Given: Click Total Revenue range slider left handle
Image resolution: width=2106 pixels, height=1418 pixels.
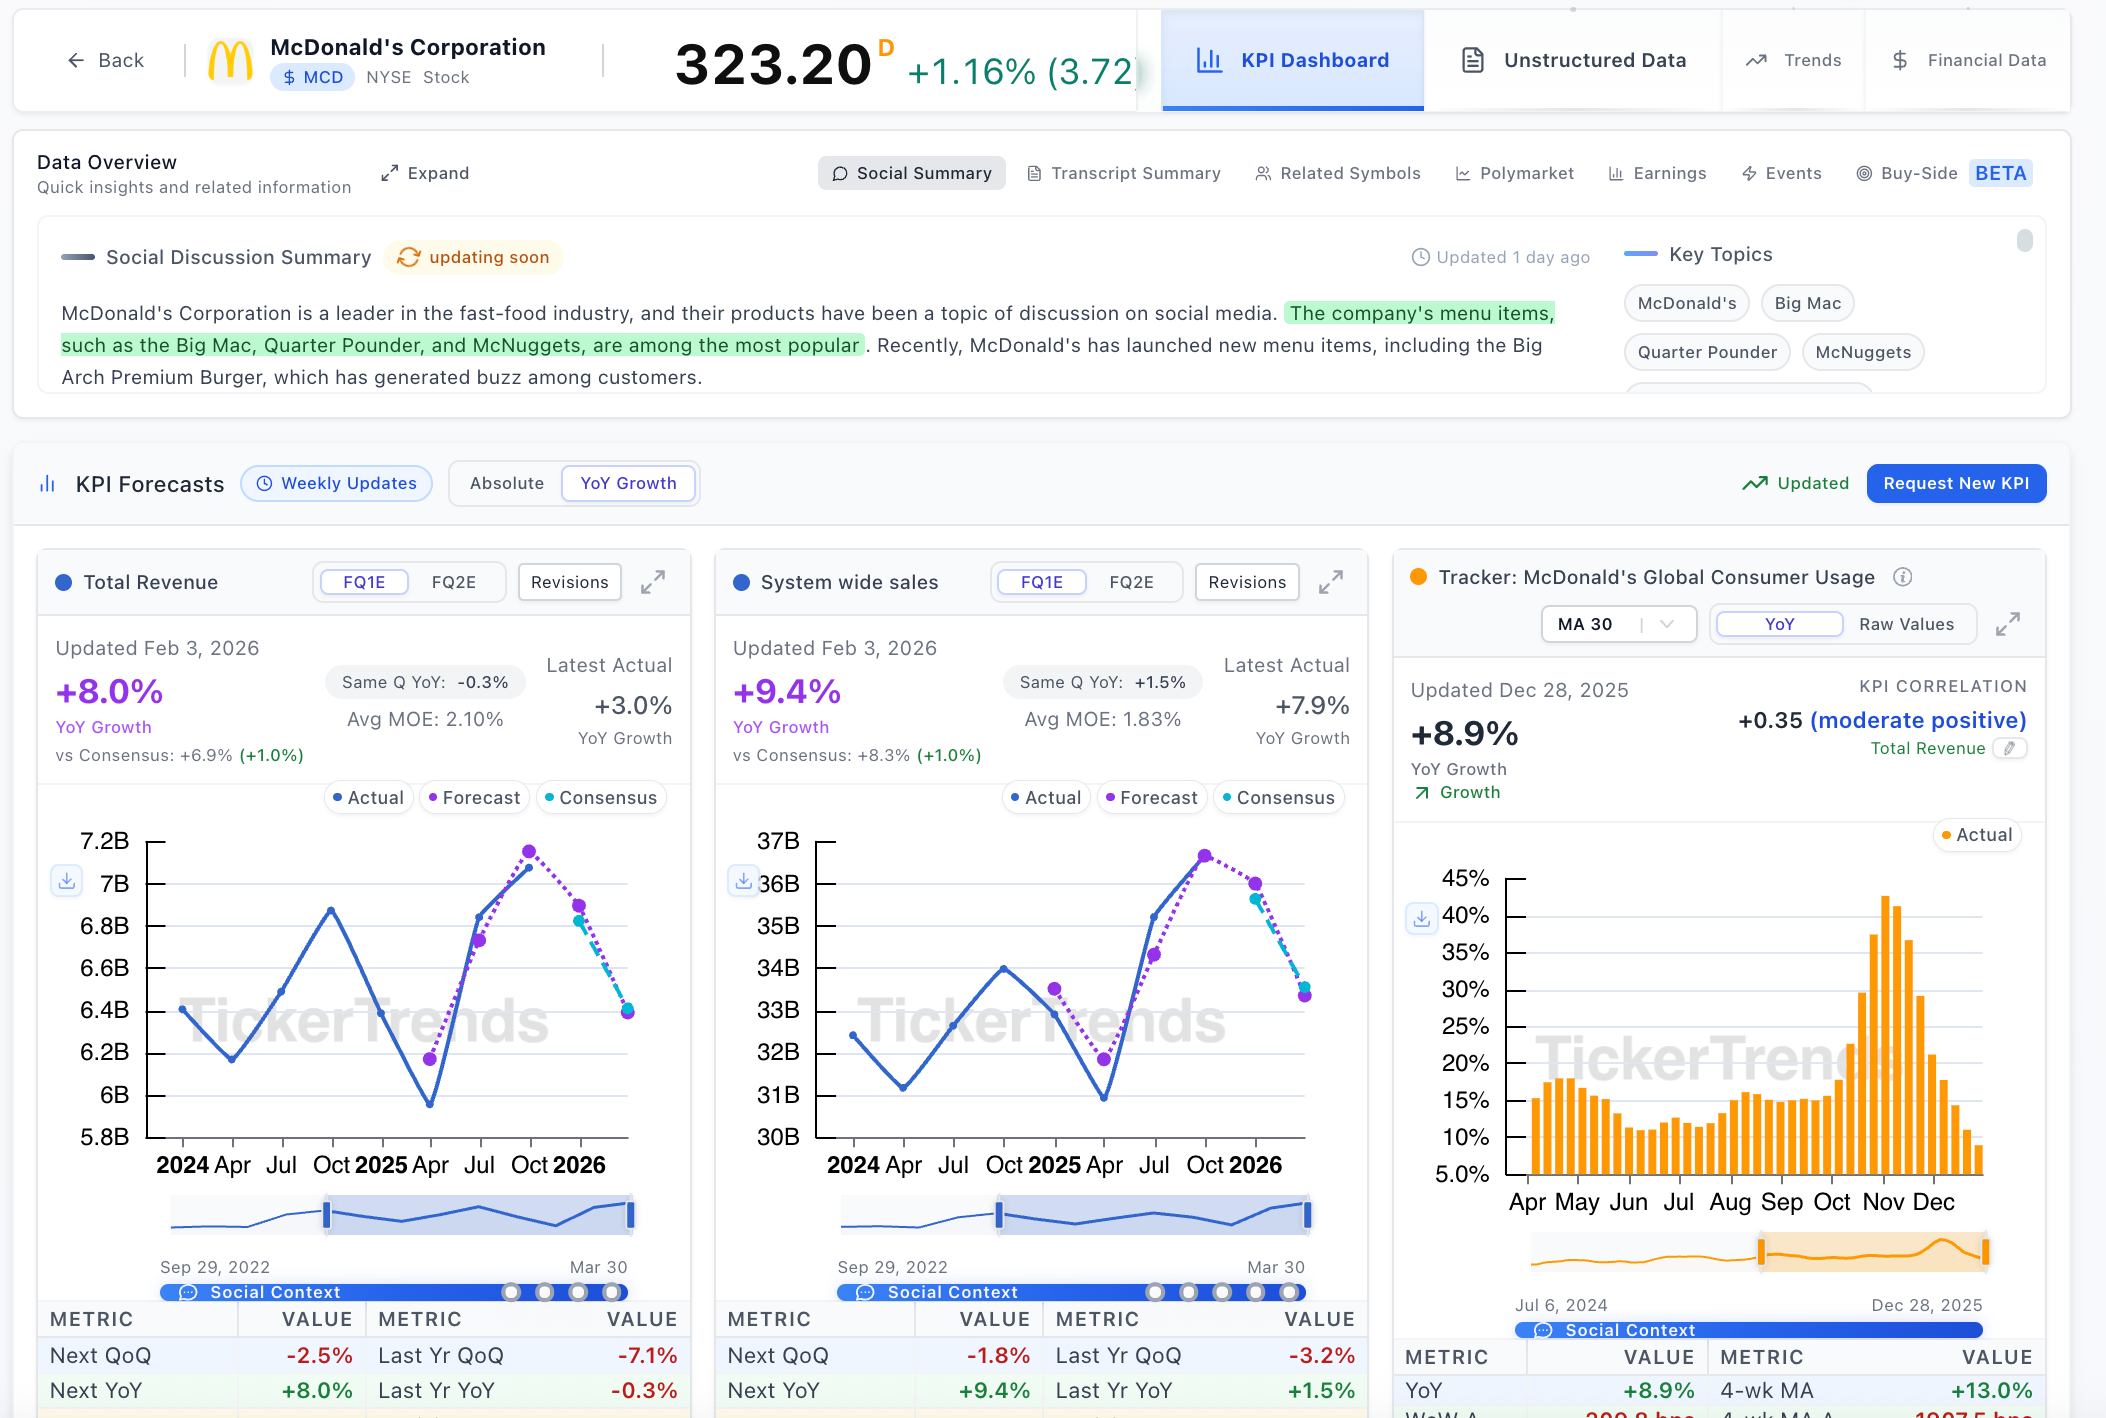Looking at the screenshot, I should click(327, 1215).
